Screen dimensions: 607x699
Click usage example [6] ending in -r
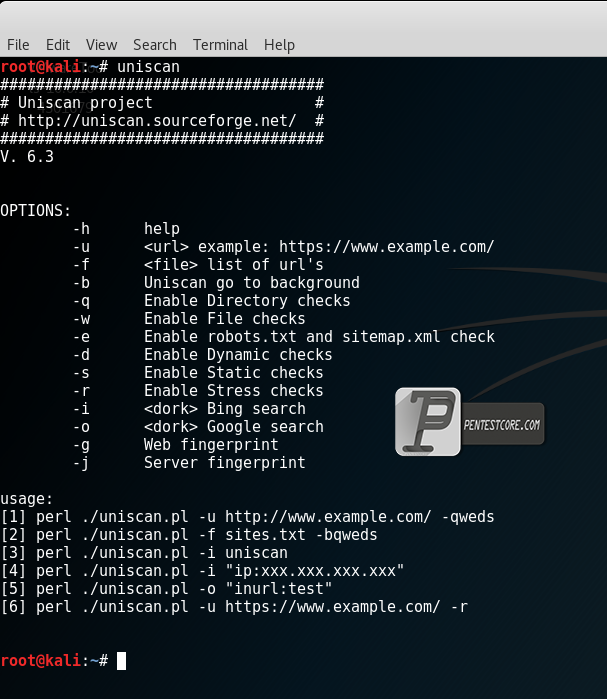click(x=234, y=607)
